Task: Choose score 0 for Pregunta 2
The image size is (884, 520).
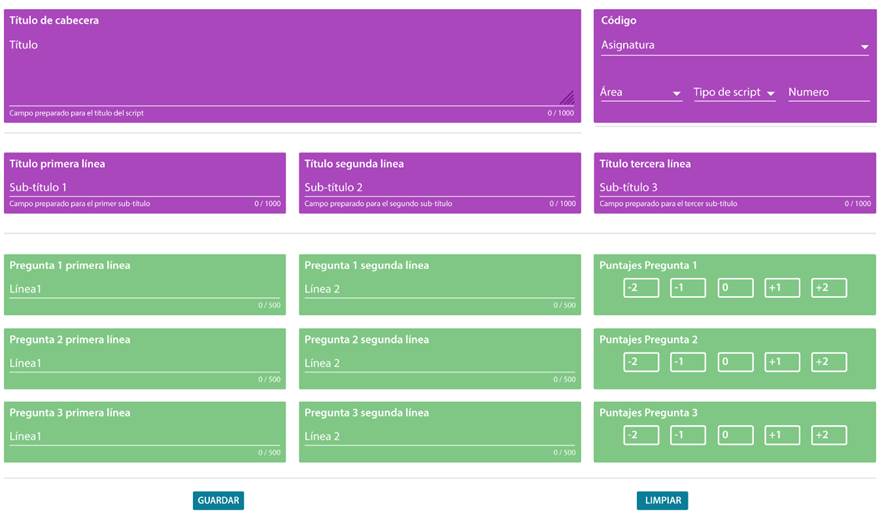Action: (x=735, y=362)
